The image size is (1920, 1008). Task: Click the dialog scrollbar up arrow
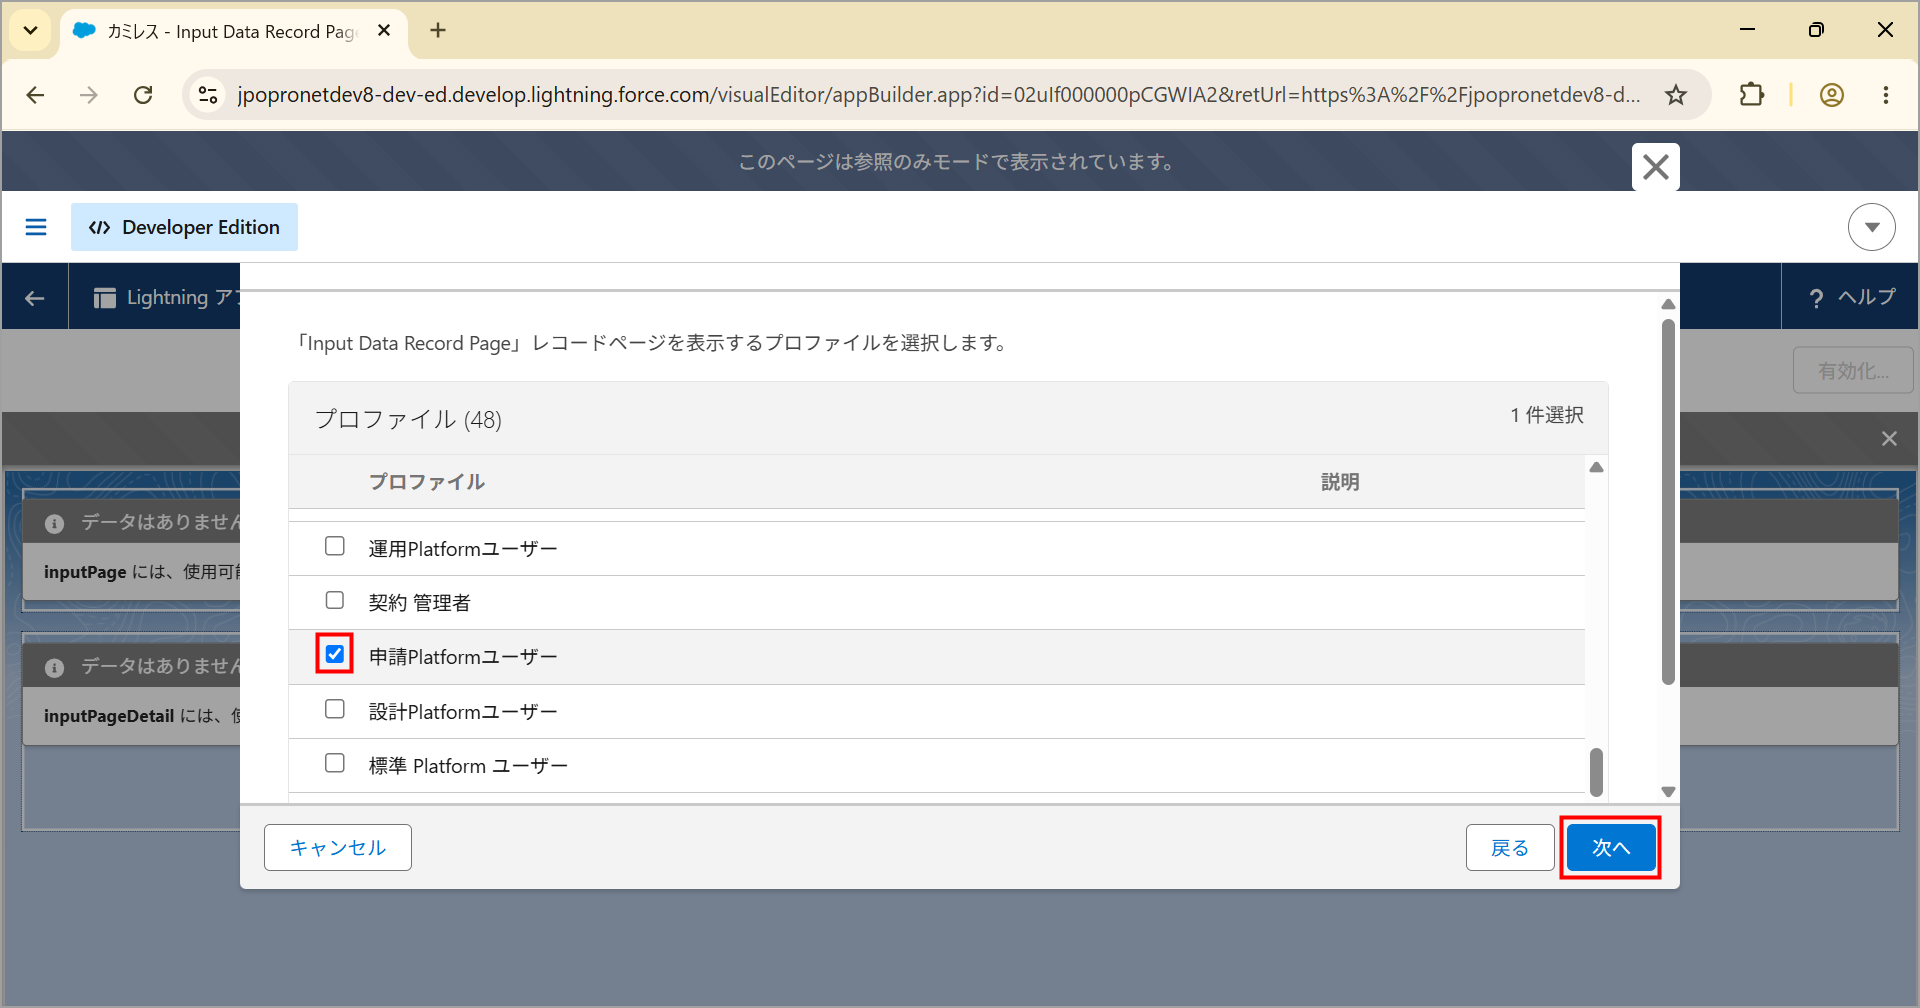pos(1668,304)
